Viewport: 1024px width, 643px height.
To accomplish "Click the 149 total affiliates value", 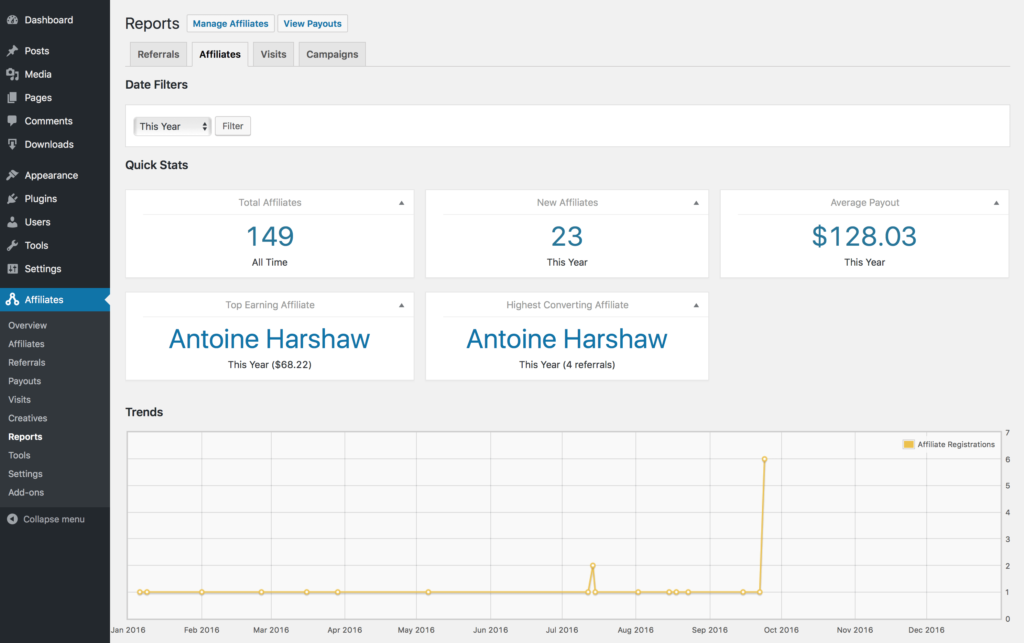I will [x=270, y=236].
